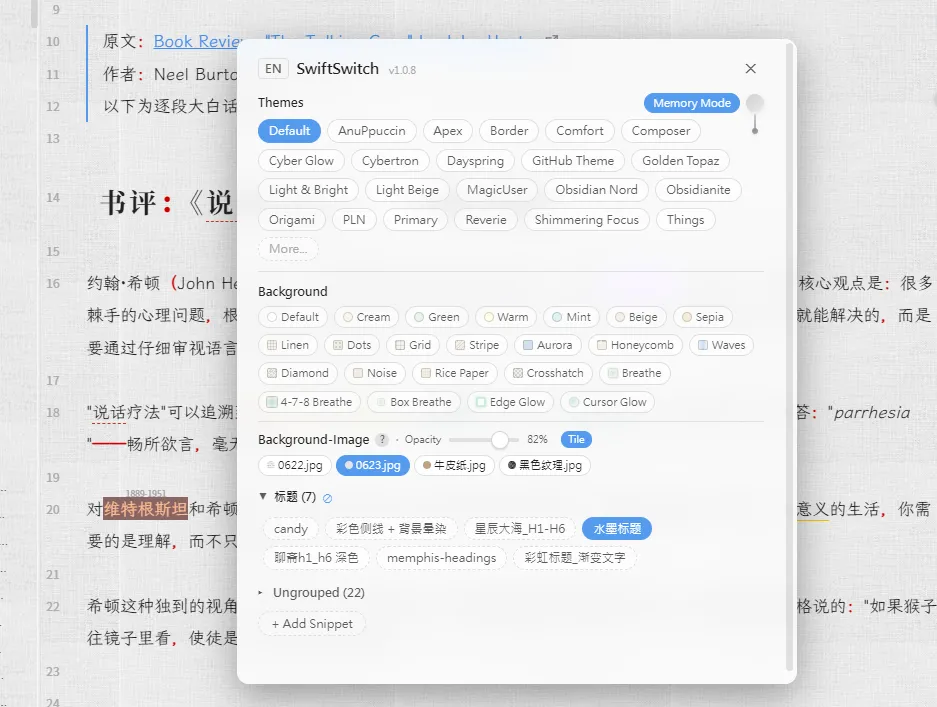Click the help question mark beside Background-Image
Viewport: 937px width, 707px height.
[382, 440]
